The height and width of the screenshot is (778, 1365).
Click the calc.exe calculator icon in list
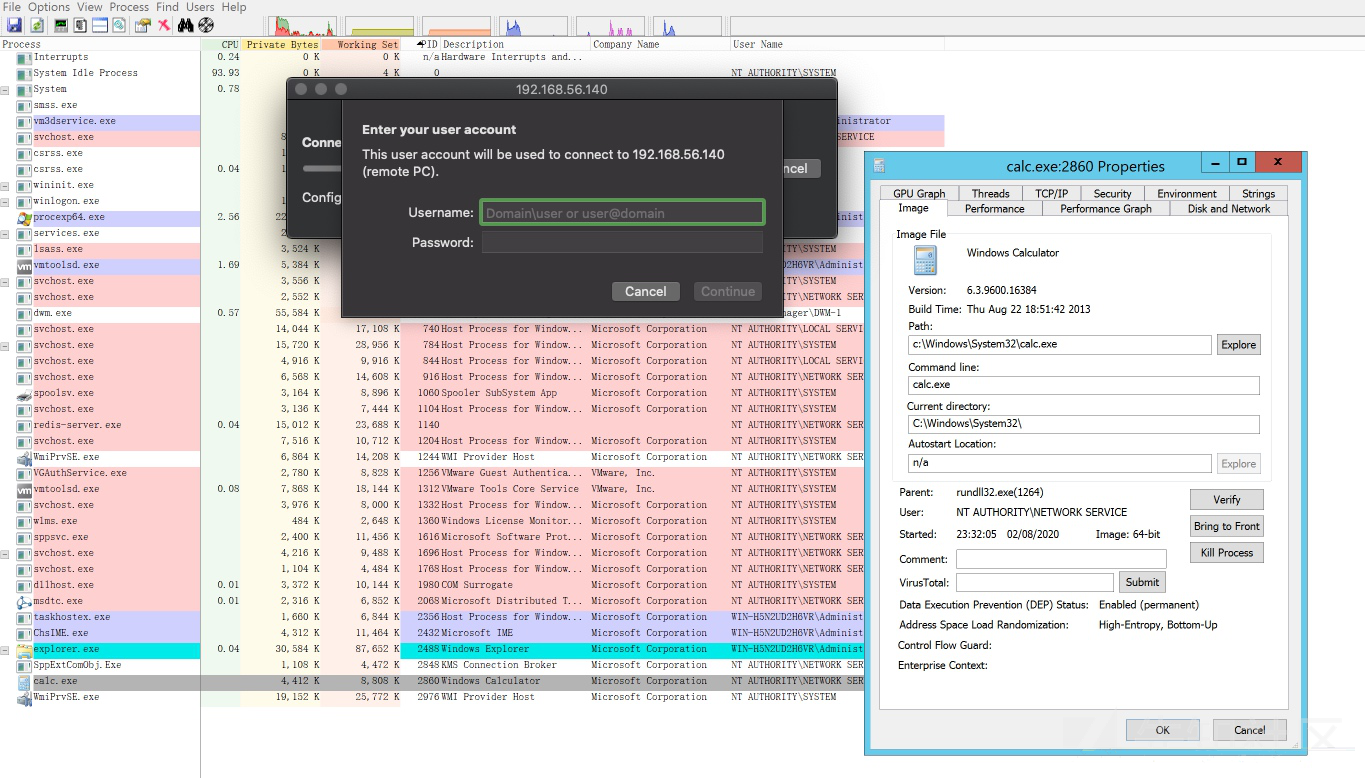(x=24, y=681)
